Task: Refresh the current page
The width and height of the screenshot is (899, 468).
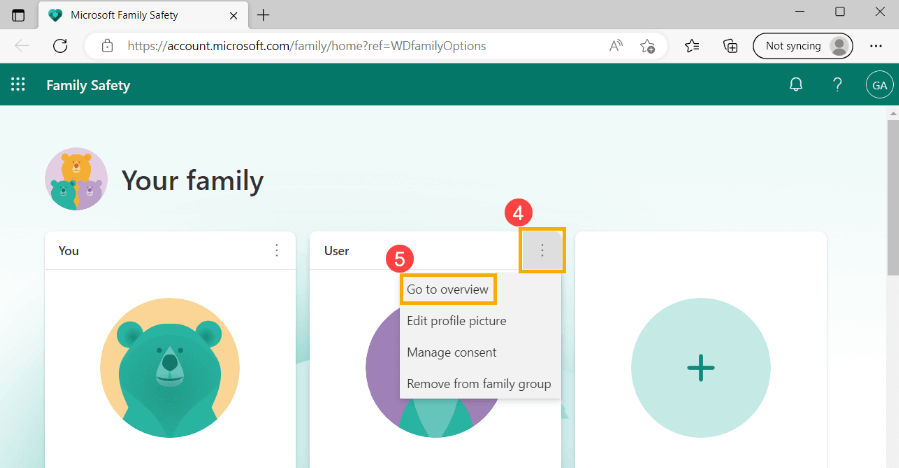Action: (x=60, y=46)
